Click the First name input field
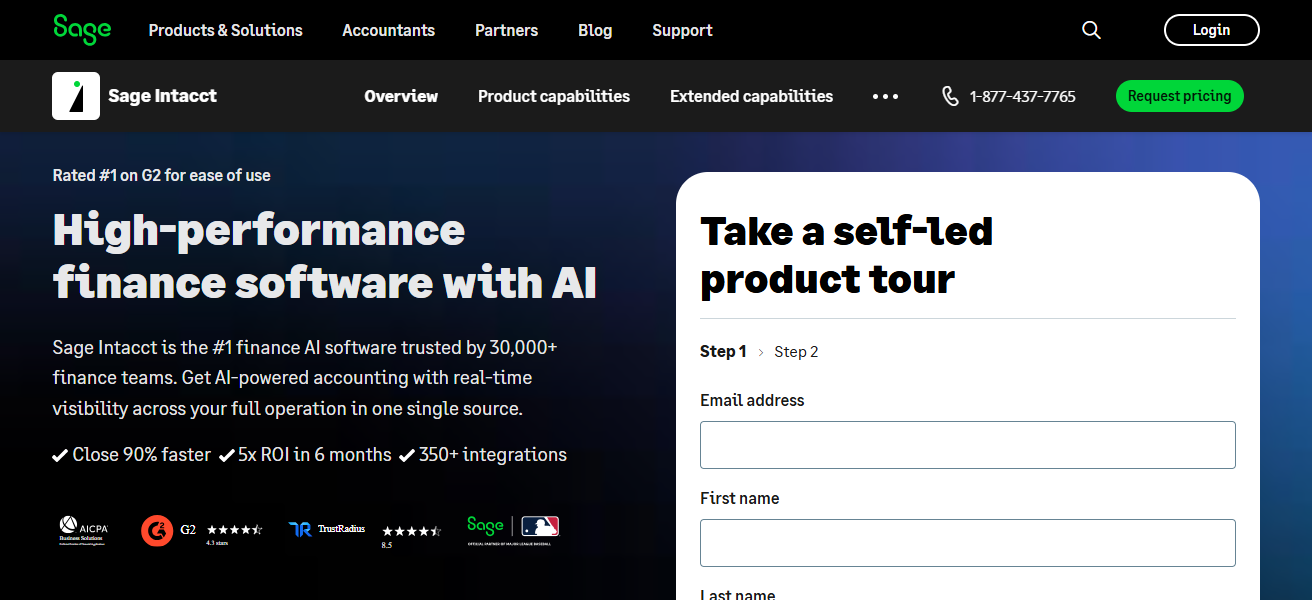This screenshot has height=600, width=1312. (x=967, y=542)
